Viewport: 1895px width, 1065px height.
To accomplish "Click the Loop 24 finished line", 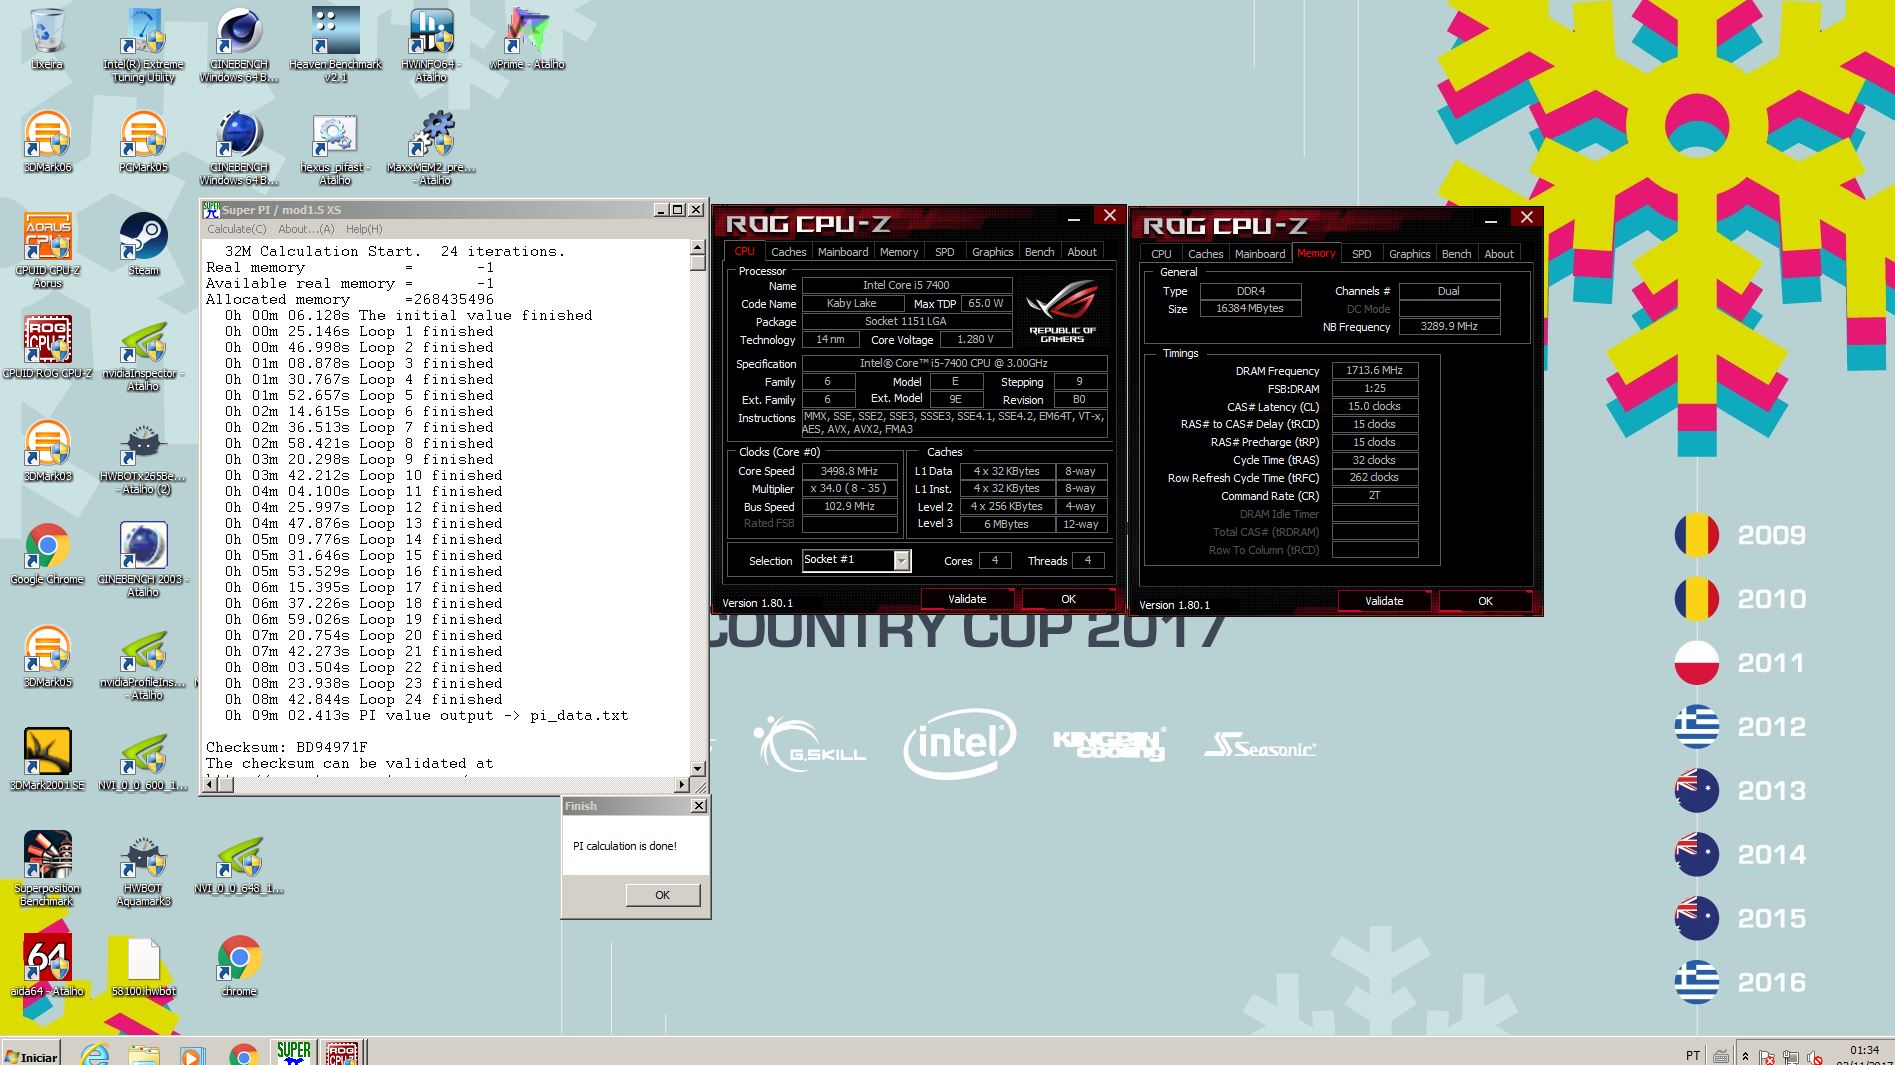I will (363, 699).
